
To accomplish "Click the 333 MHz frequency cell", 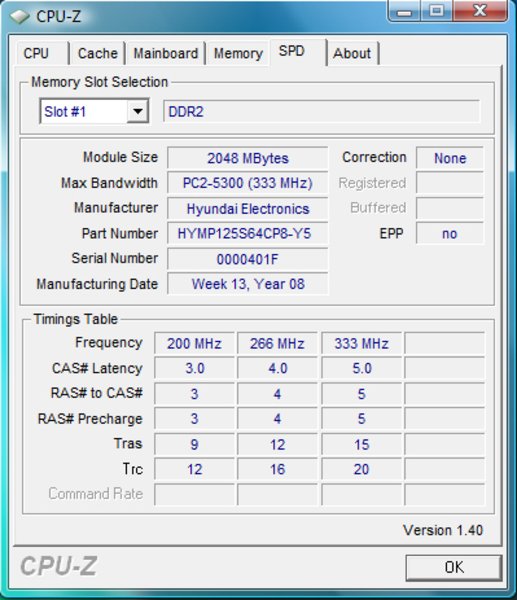I will (362, 343).
